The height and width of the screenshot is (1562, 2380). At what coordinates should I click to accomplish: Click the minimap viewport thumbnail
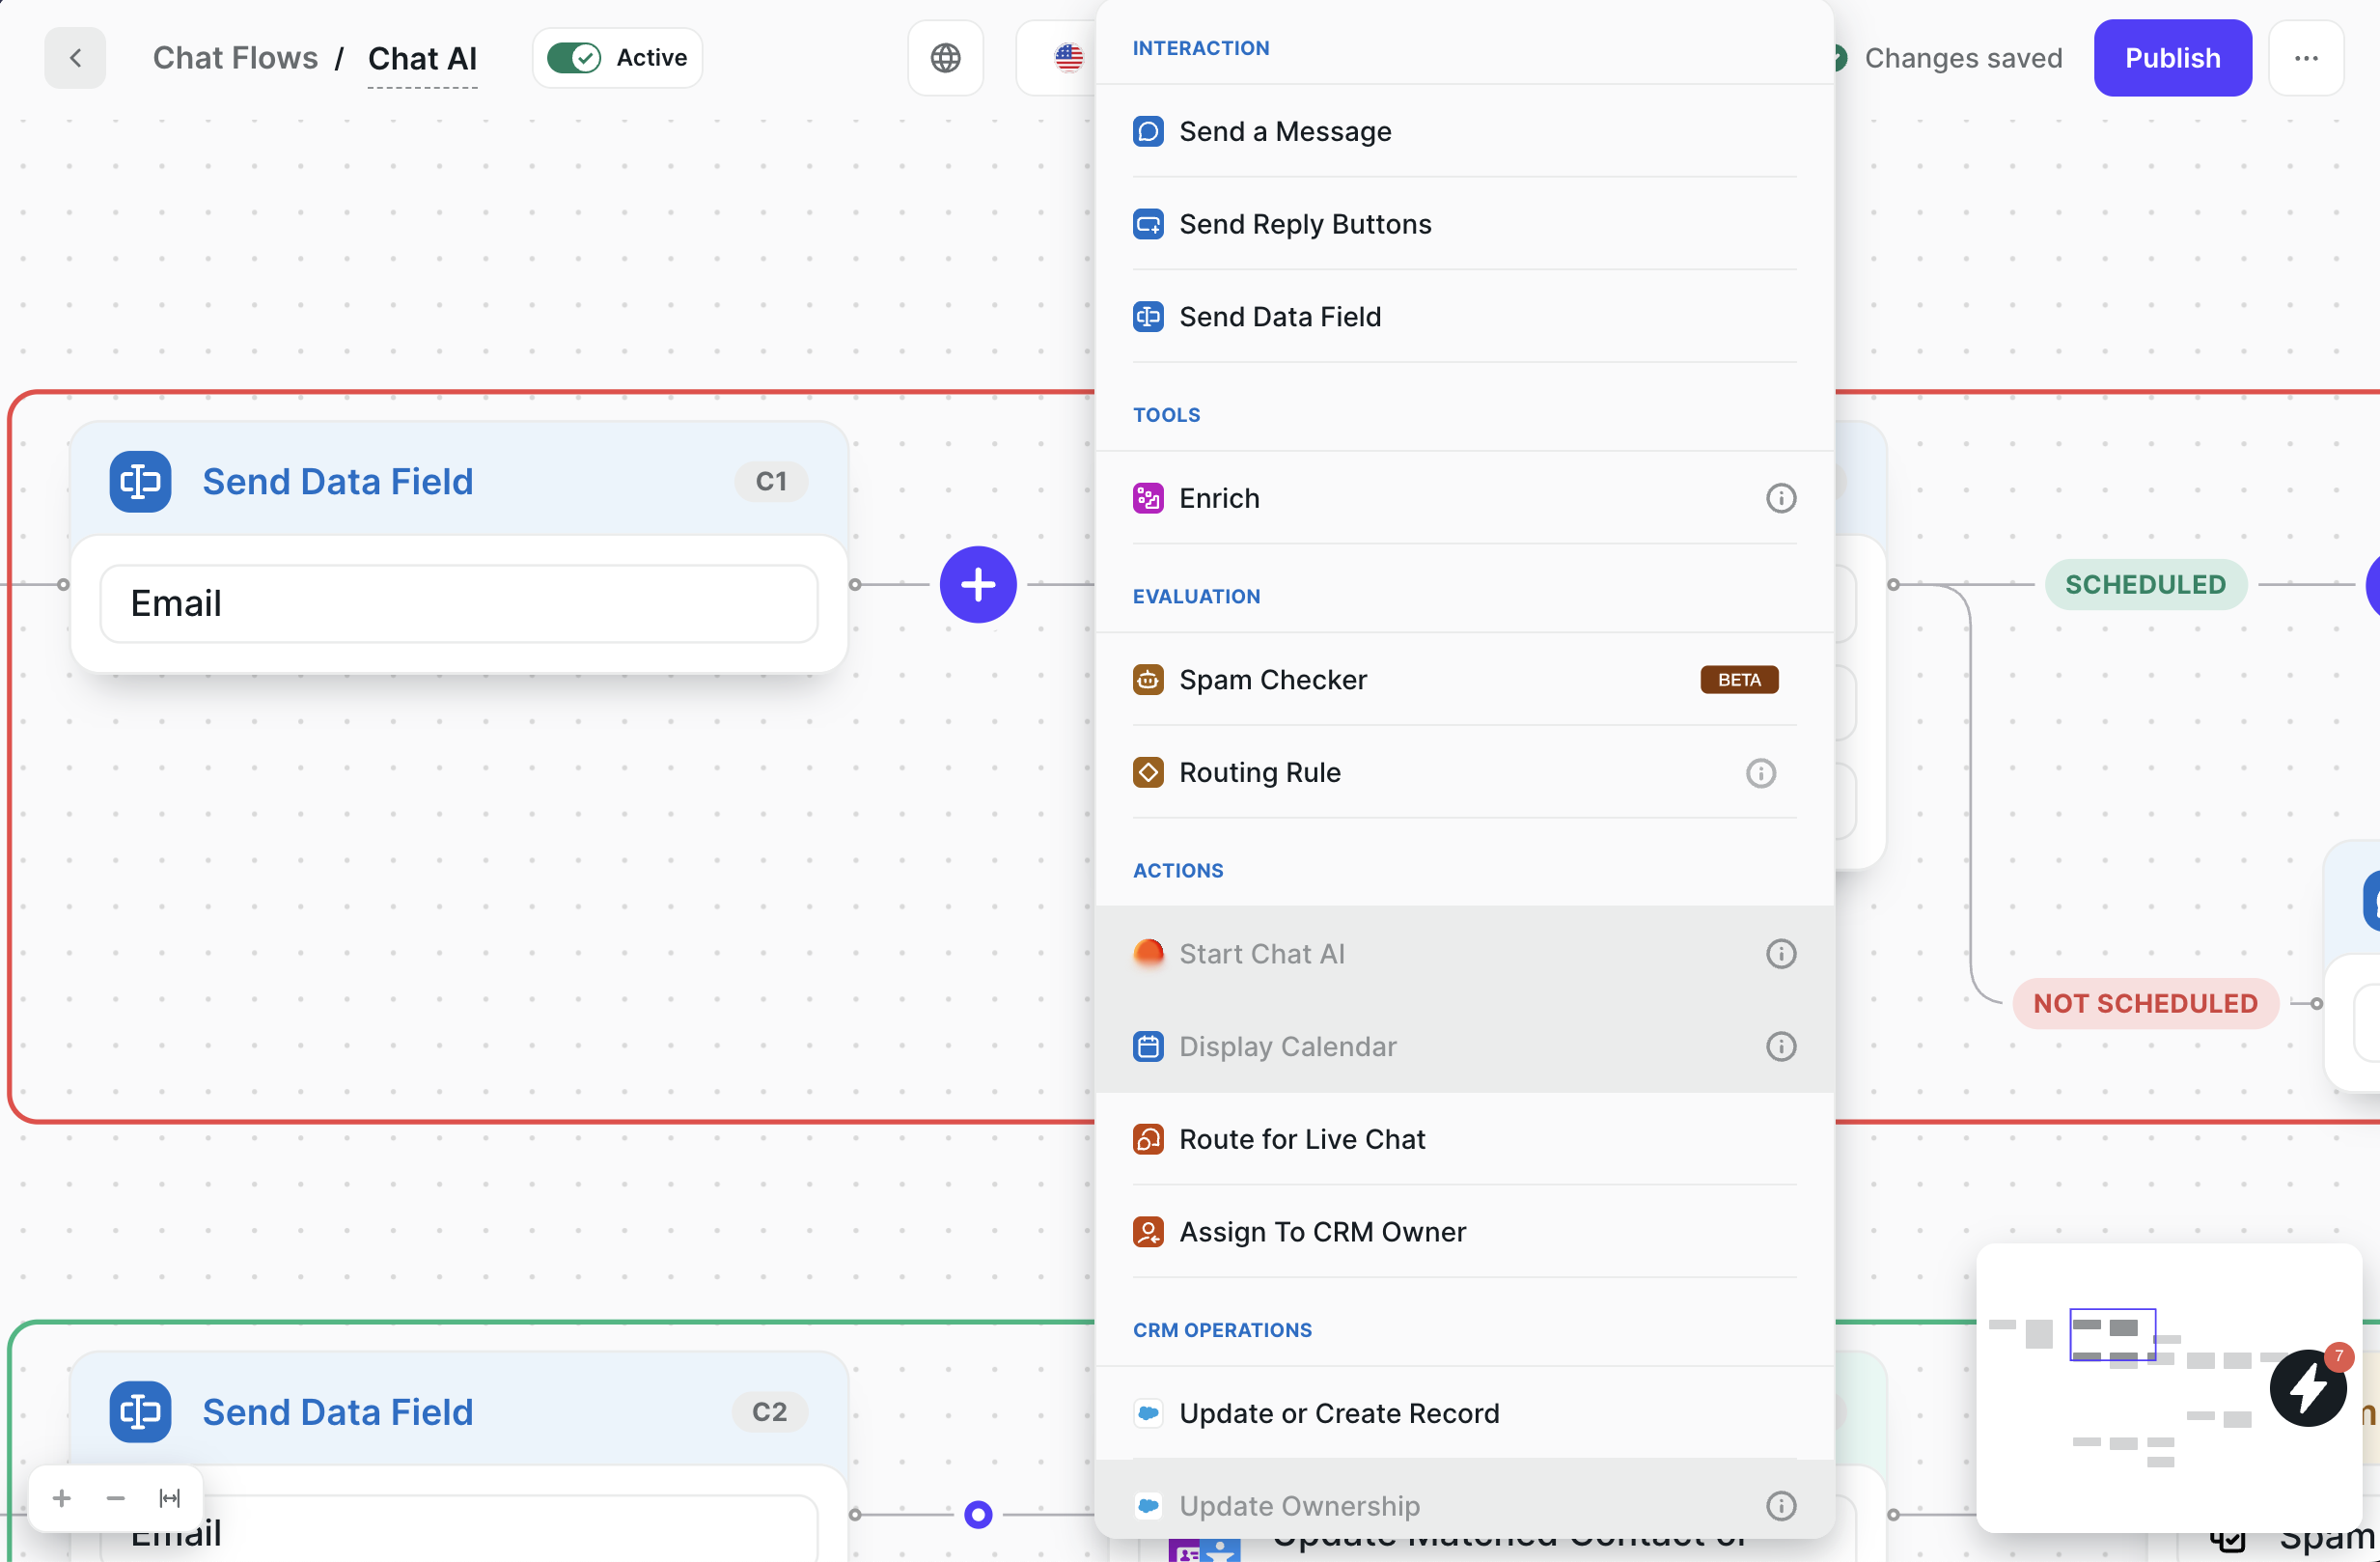pyautogui.click(x=2112, y=1334)
